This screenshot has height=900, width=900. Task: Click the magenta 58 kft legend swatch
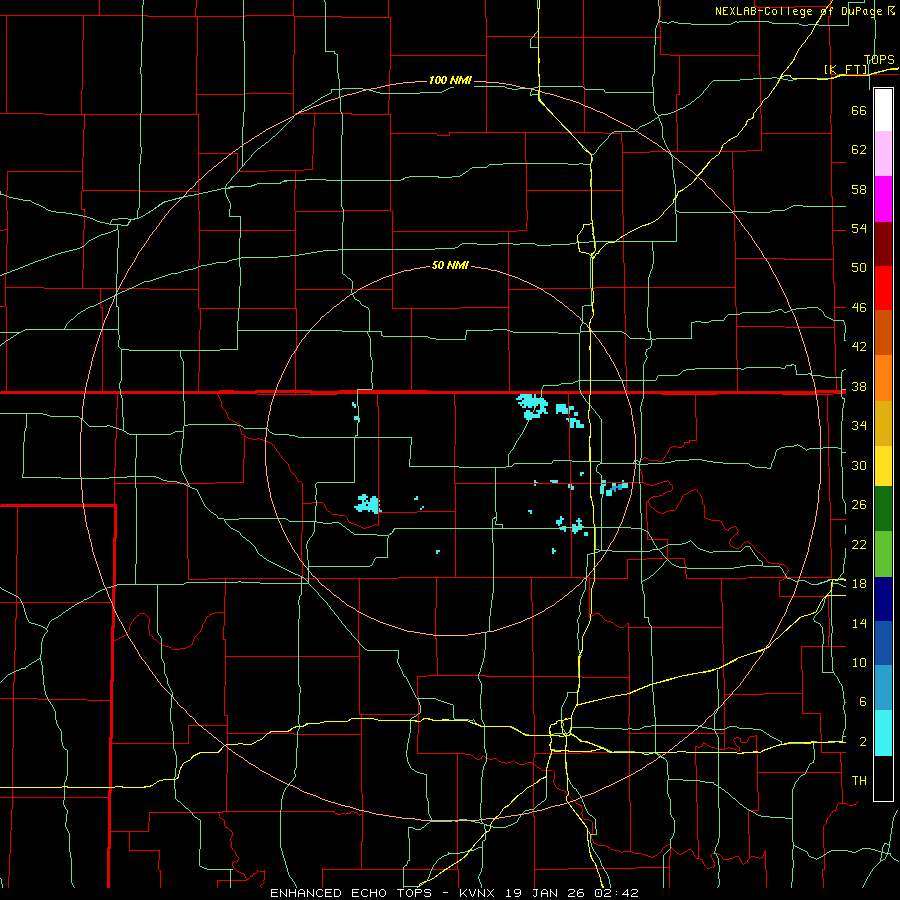pyautogui.click(x=883, y=199)
